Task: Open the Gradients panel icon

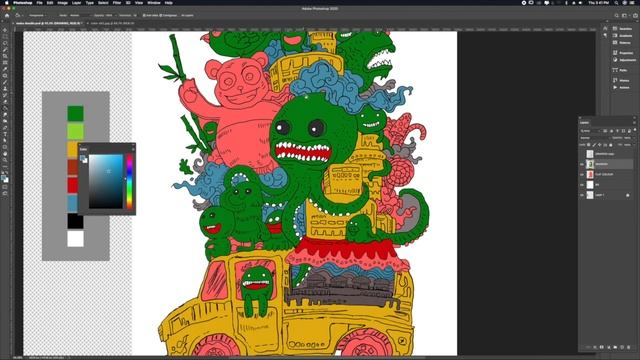Action: tap(615, 36)
